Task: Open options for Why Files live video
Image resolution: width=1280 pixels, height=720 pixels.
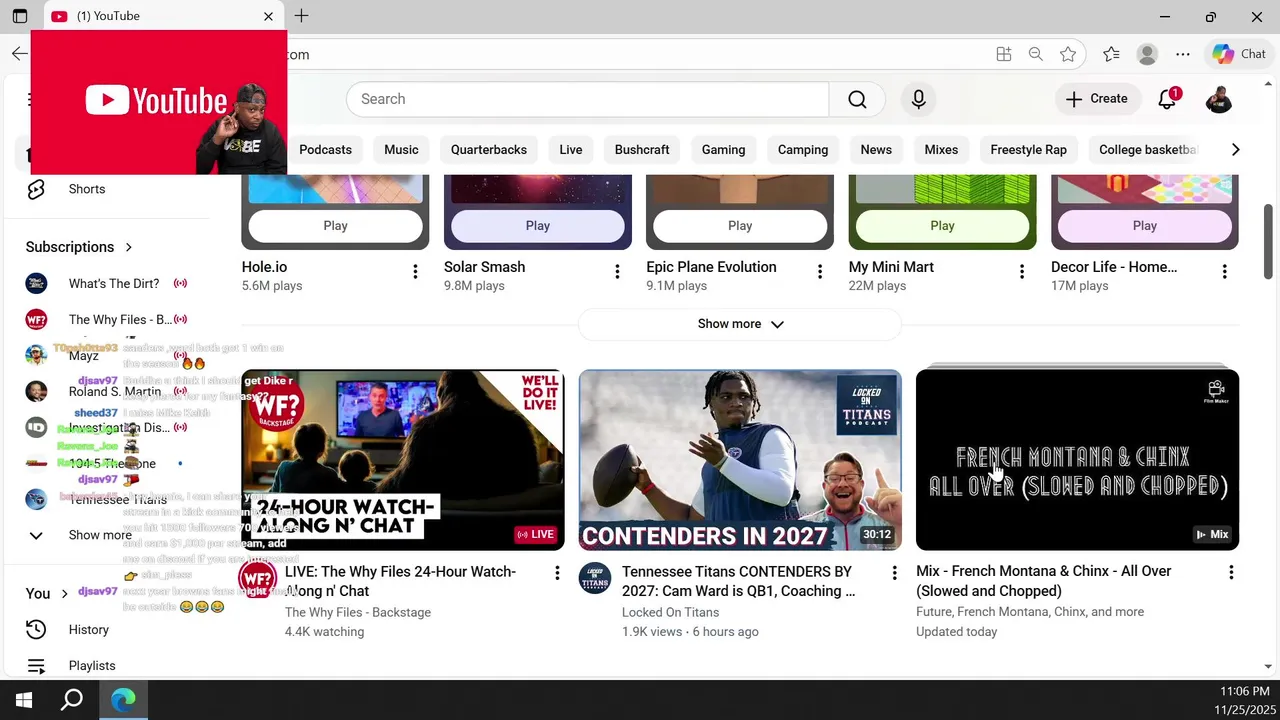Action: [557, 573]
